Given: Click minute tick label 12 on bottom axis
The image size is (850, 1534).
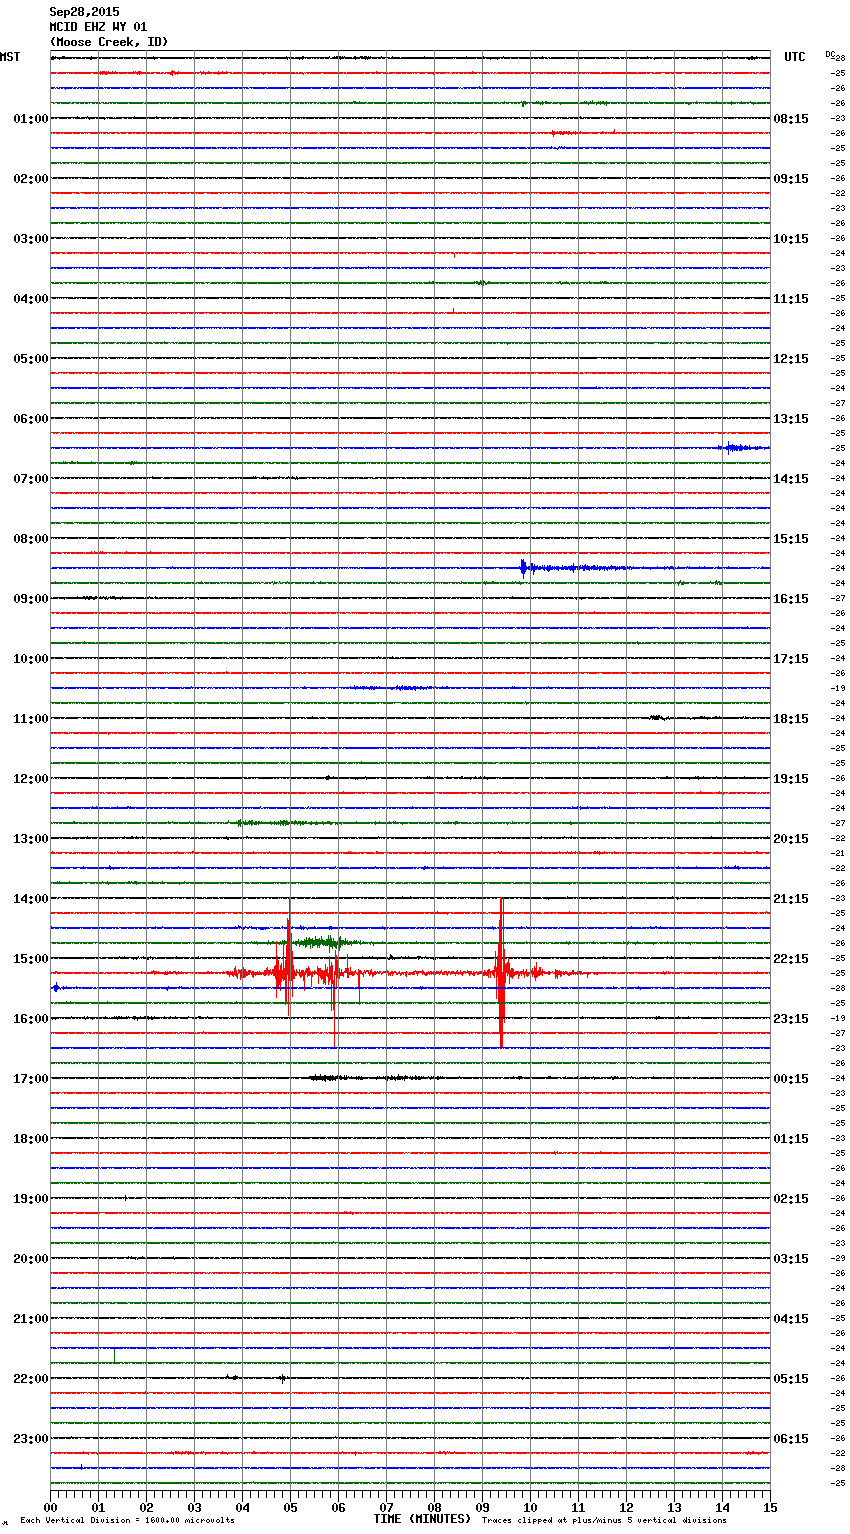Looking at the screenshot, I should (x=626, y=1507).
